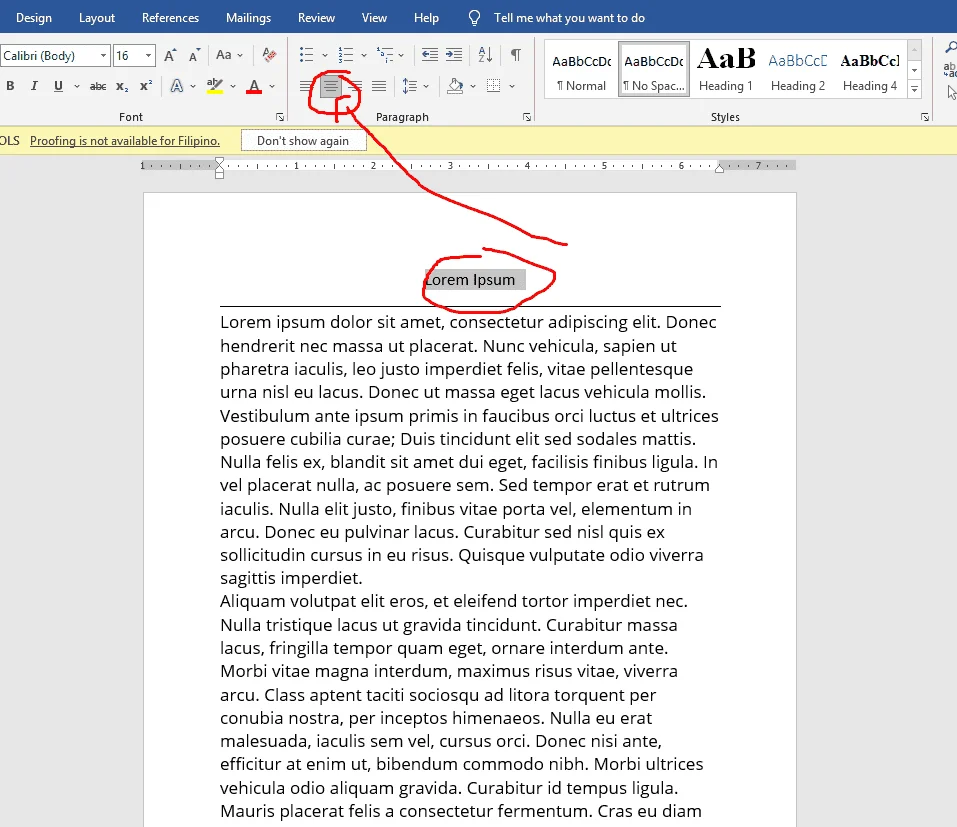Click Clear All Formatting icon
The width and height of the screenshot is (957, 827).
click(x=269, y=55)
